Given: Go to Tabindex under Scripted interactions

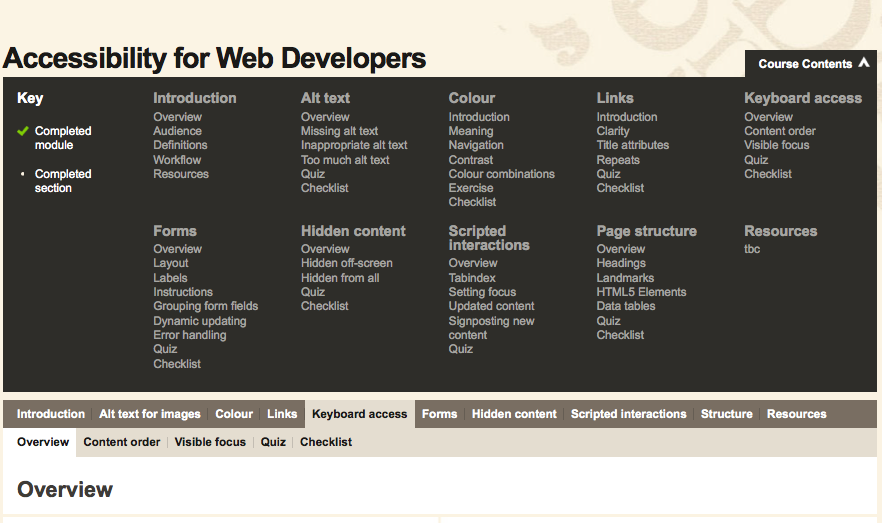Looking at the screenshot, I should point(472,278).
